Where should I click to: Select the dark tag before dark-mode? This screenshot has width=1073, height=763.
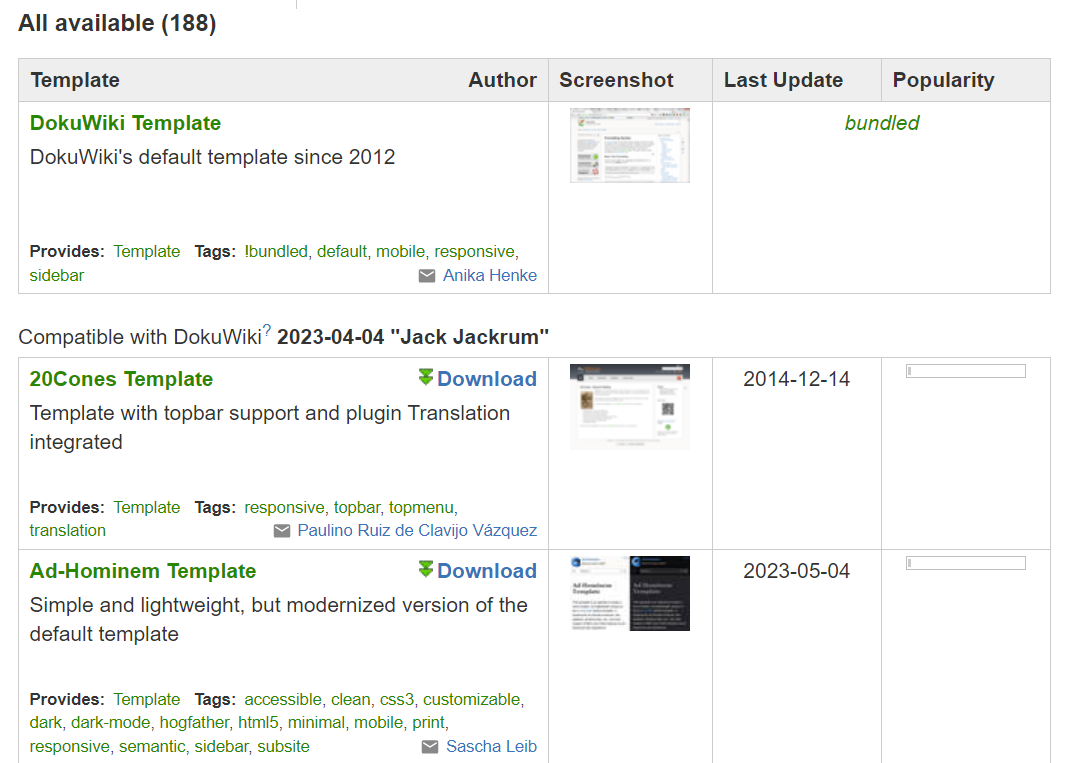[45, 723]
